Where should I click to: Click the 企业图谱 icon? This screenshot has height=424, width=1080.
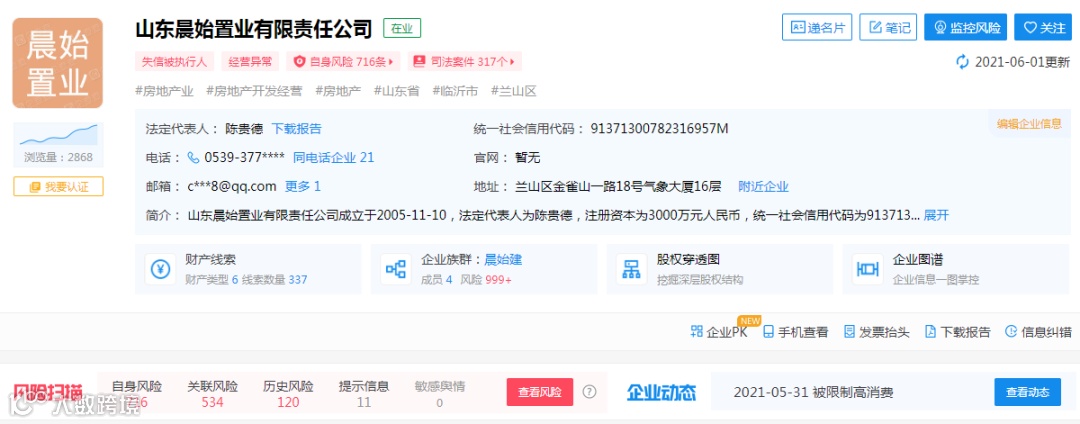(868, 270)
